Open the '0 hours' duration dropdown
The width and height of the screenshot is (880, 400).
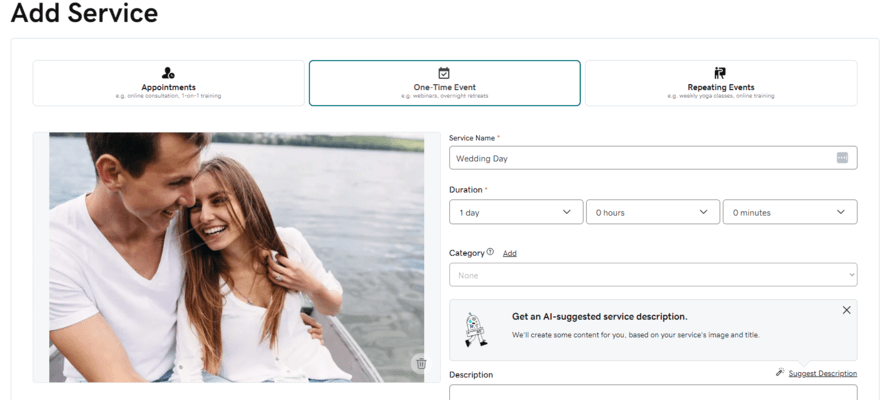pos(653,212)
